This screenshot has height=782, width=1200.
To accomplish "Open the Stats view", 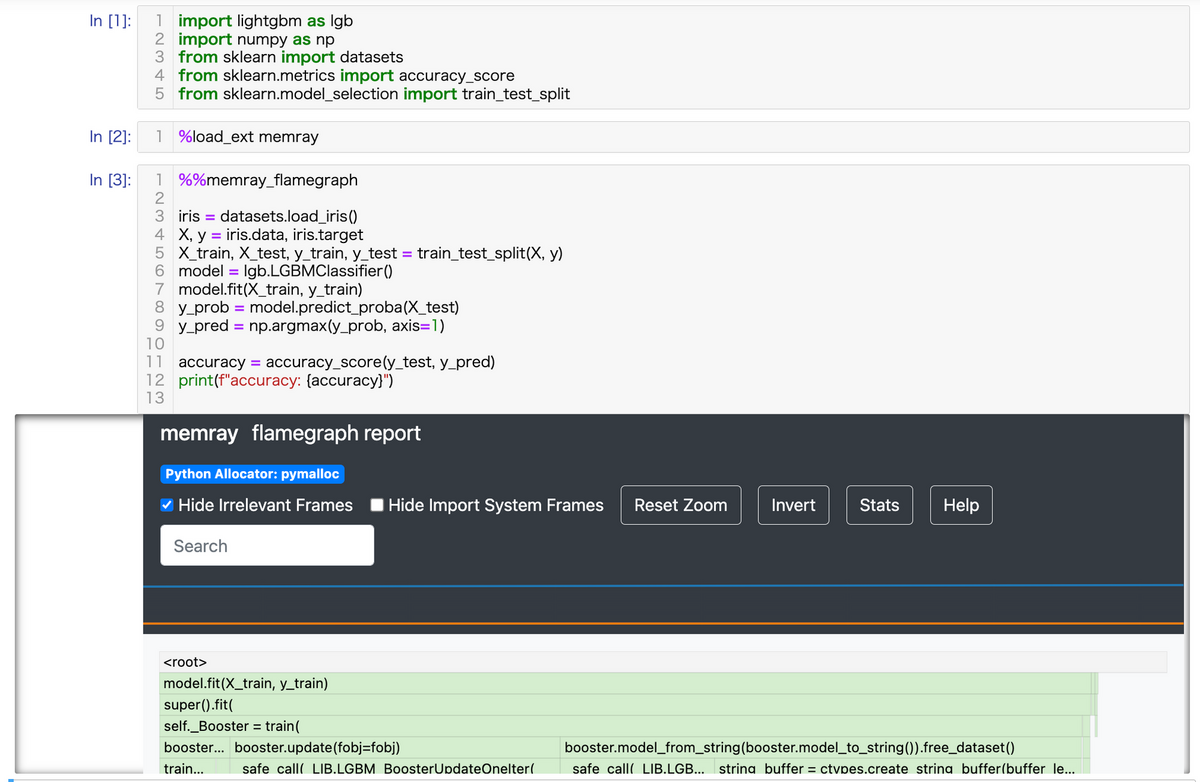I will [x=879, y=505].
